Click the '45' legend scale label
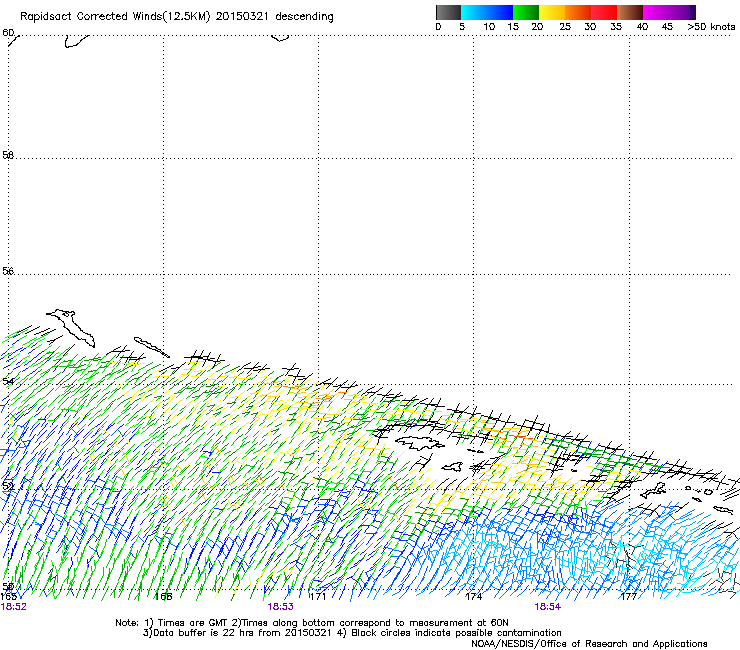Screen dimensions: 740x650 [x=667, y=27]
